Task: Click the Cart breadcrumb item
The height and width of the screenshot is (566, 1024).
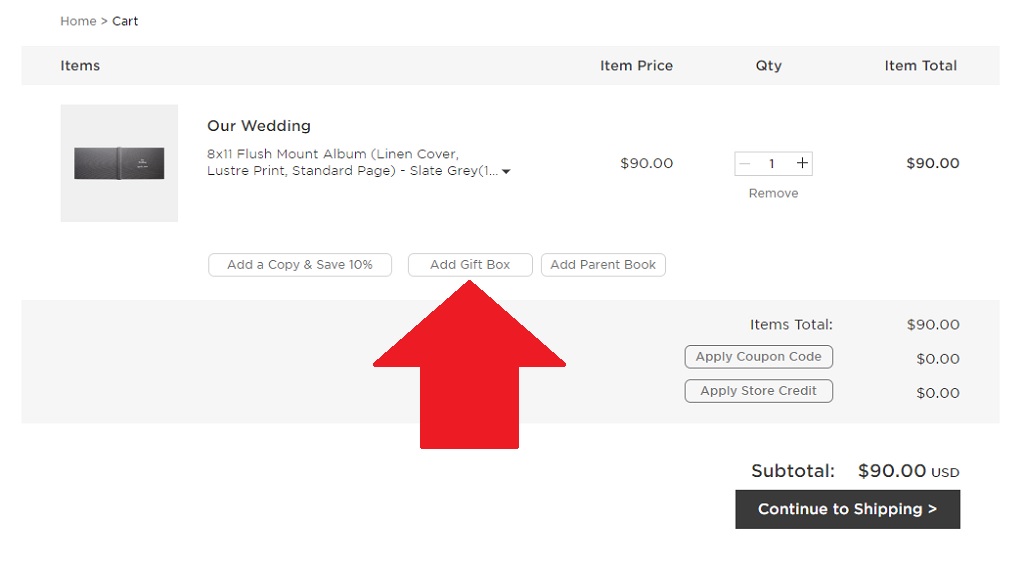Action: coord(125,21)
